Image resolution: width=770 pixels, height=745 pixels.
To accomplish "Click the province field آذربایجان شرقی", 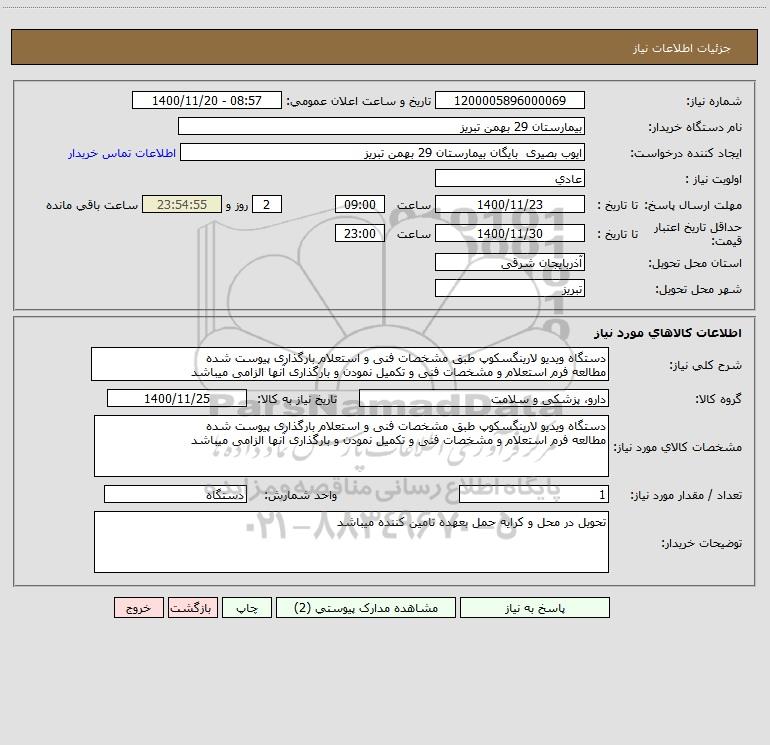I will [510, 263].
